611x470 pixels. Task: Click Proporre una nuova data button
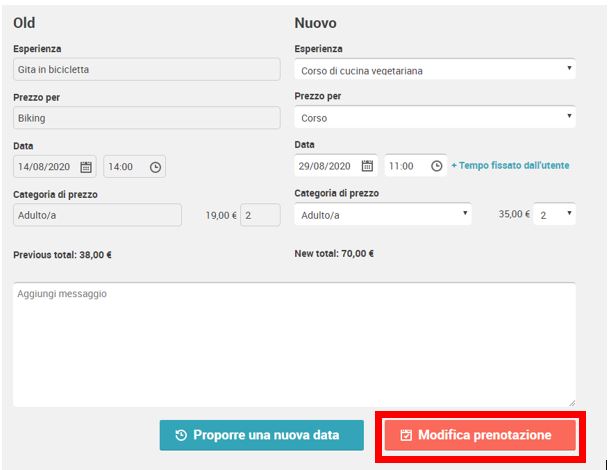[261, 435]
